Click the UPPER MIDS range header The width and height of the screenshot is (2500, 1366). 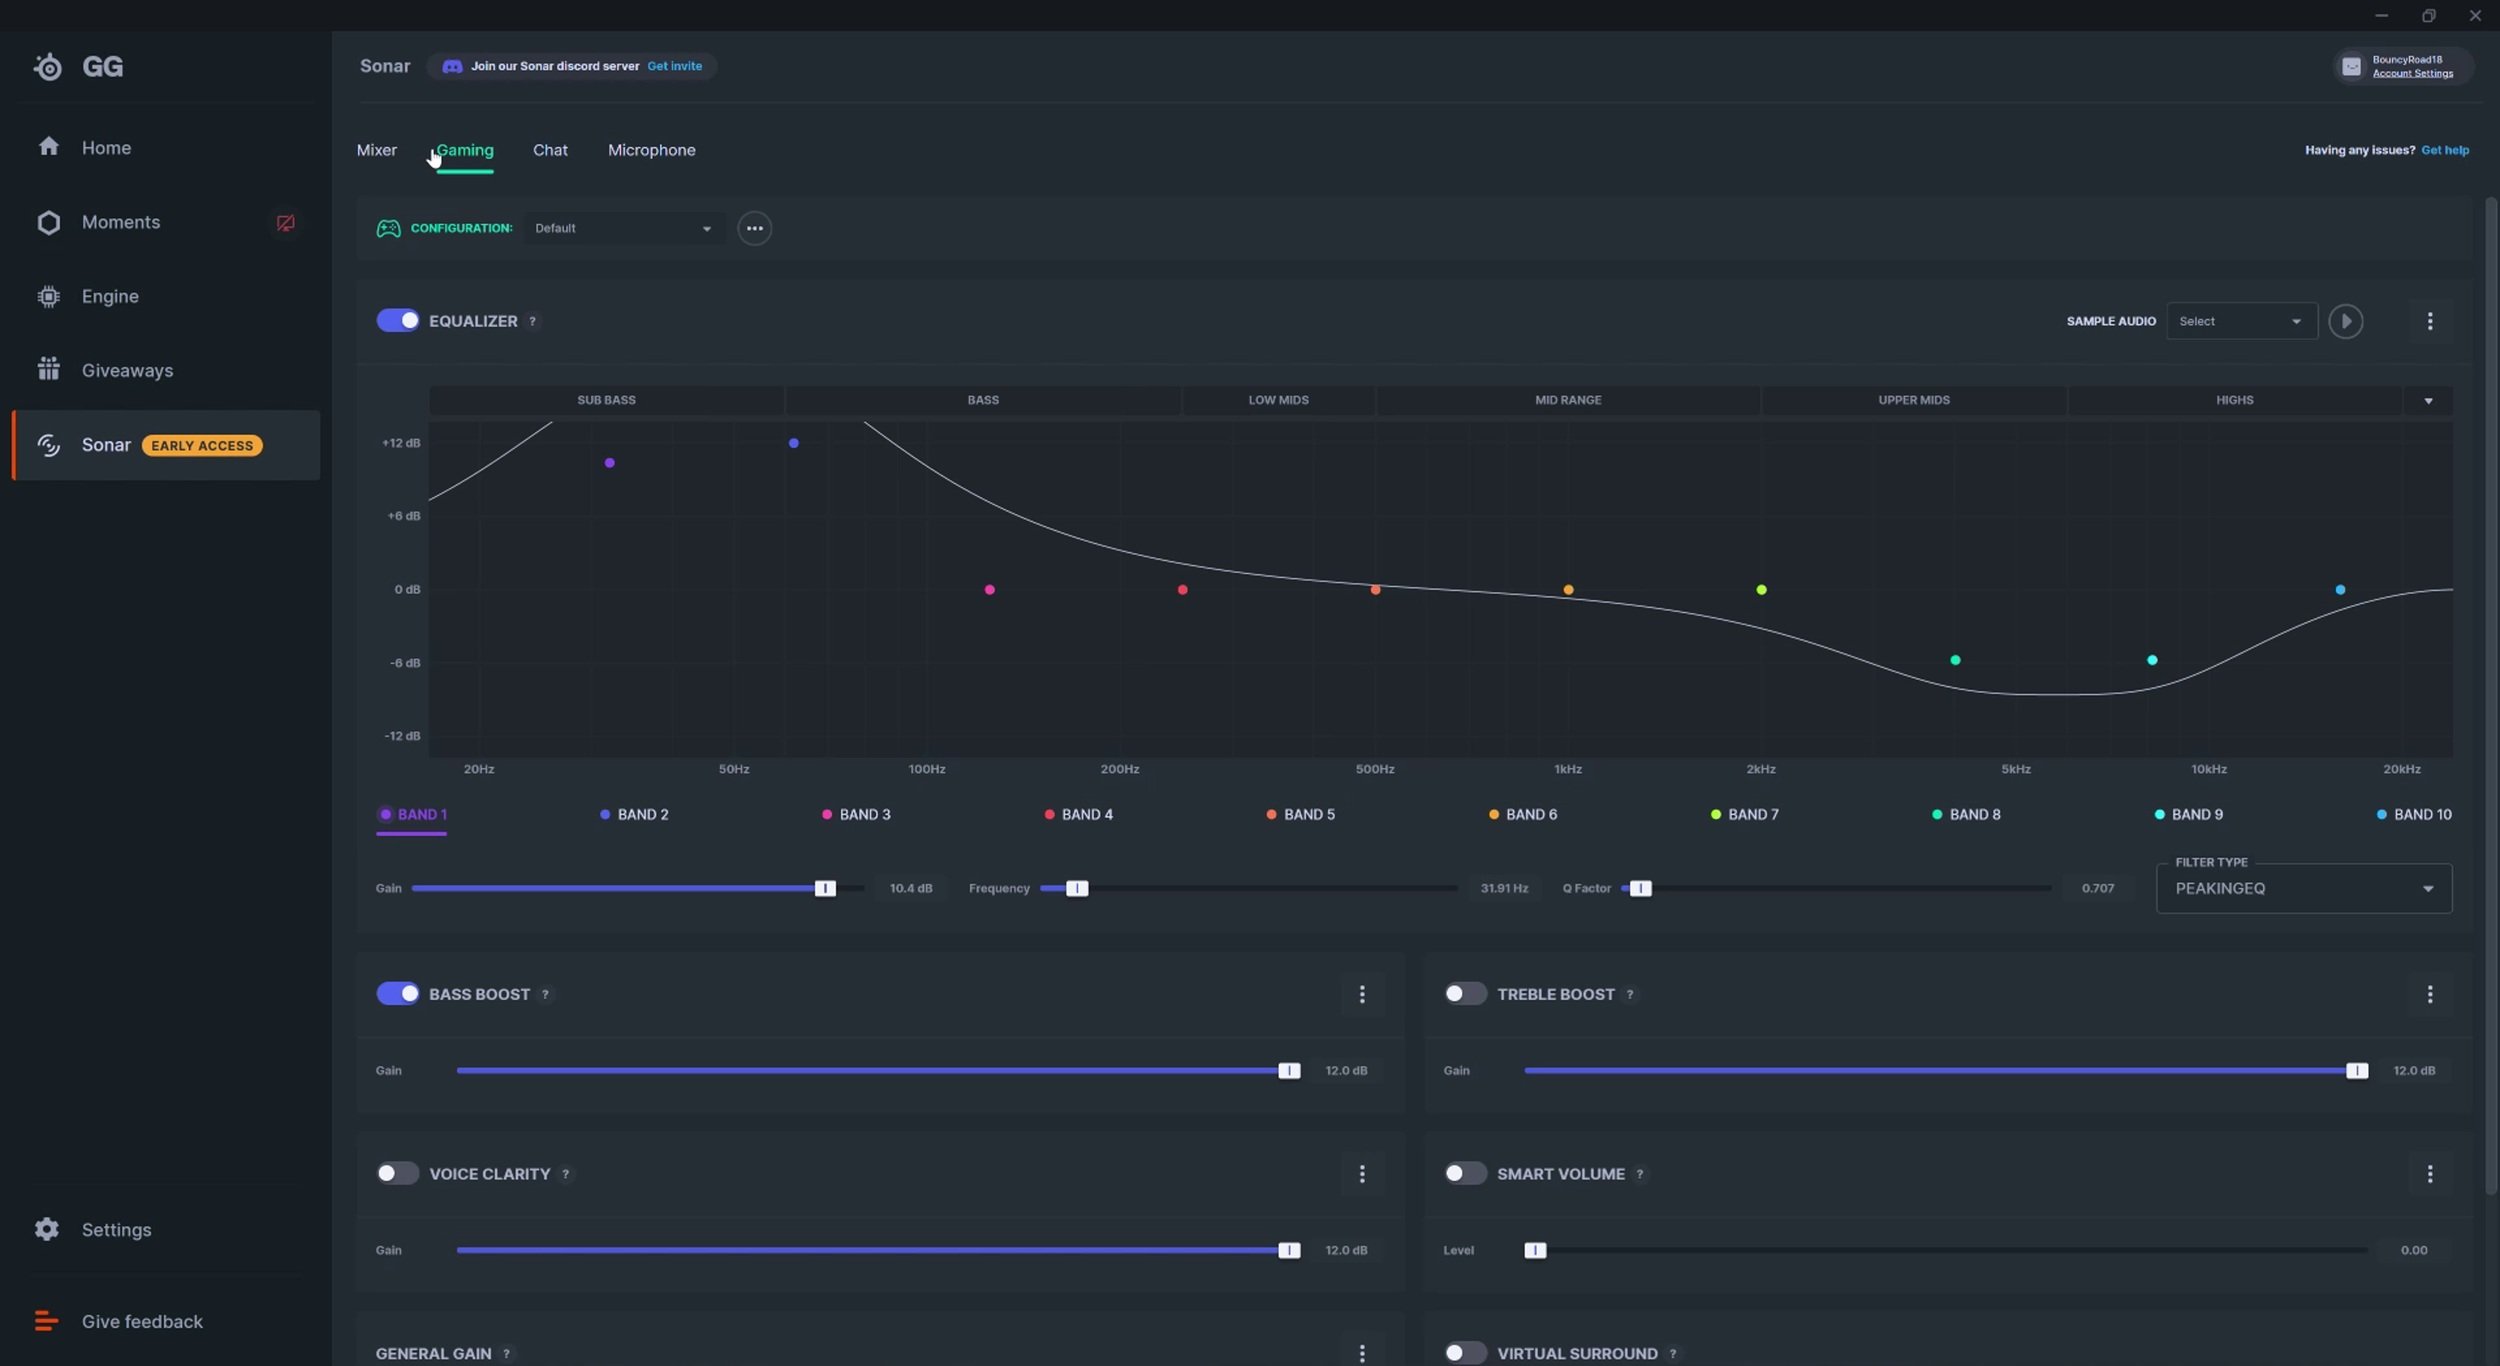pos(1913,400)
